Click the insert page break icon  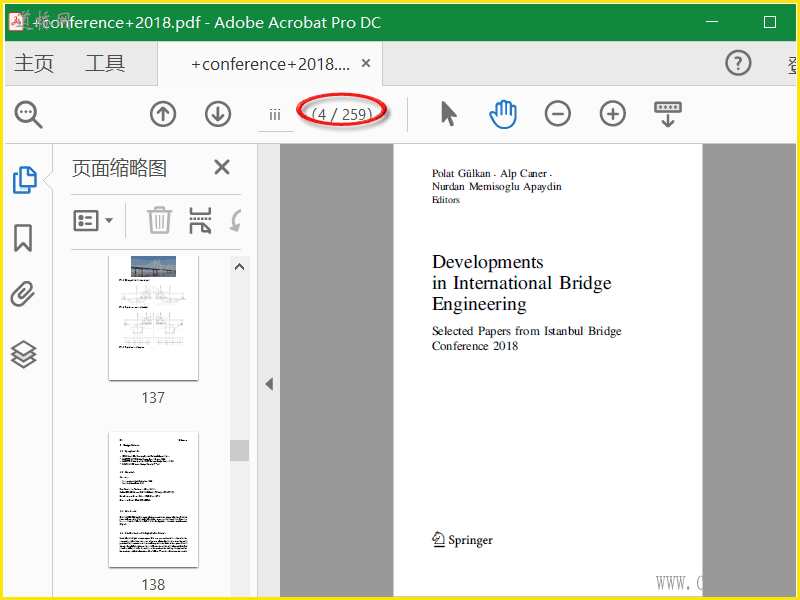(200, 220)
